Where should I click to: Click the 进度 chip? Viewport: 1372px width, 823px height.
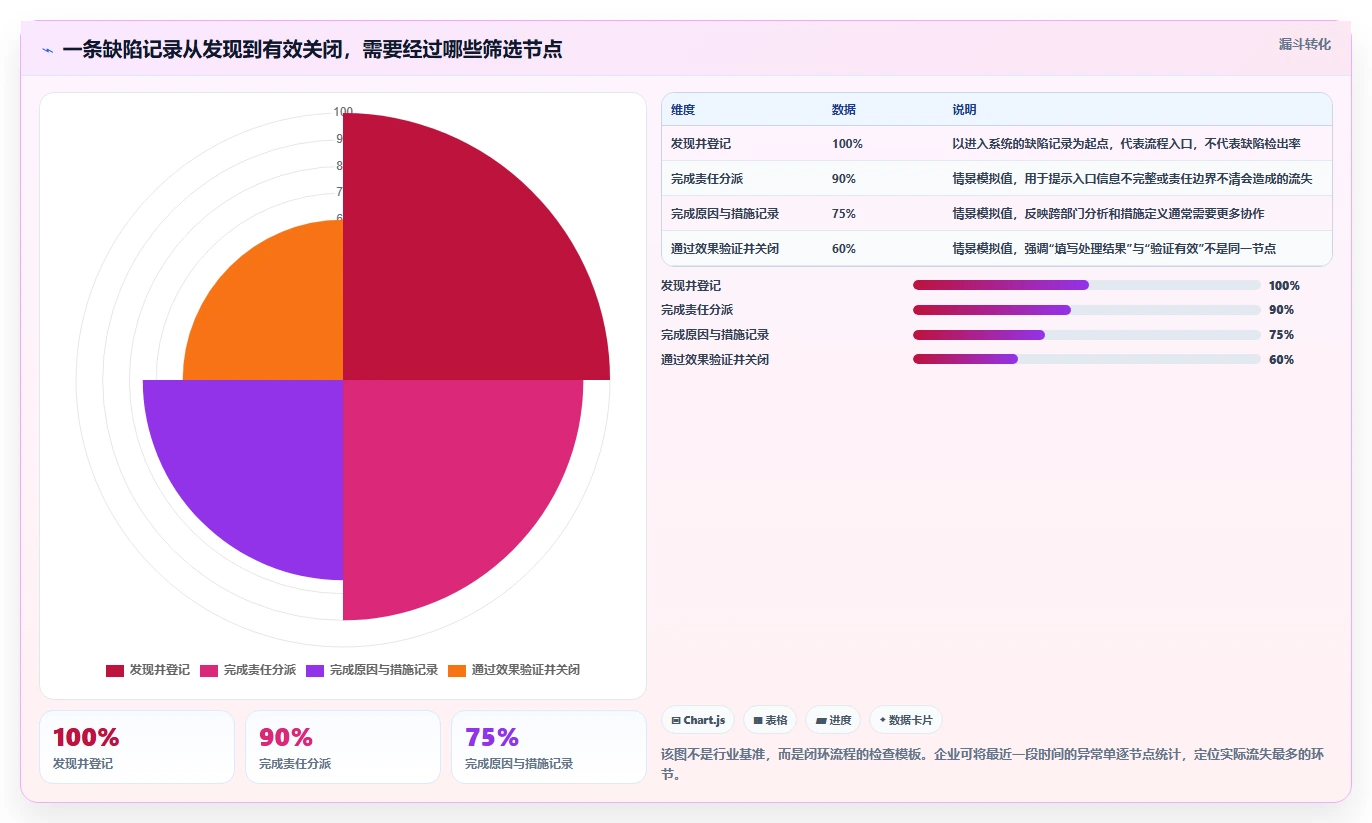[x=833, y=720]
